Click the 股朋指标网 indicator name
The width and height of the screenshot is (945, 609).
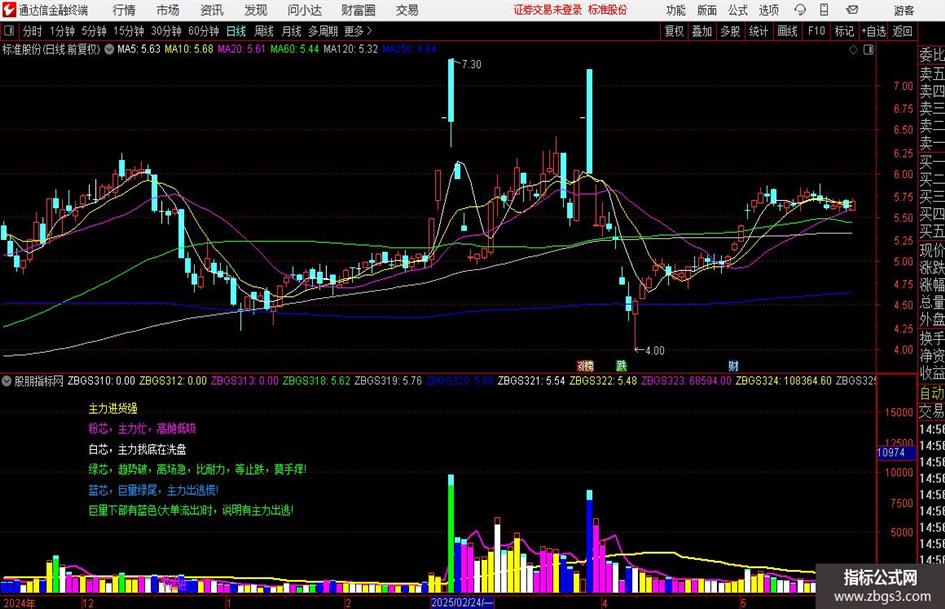(39, 381)
